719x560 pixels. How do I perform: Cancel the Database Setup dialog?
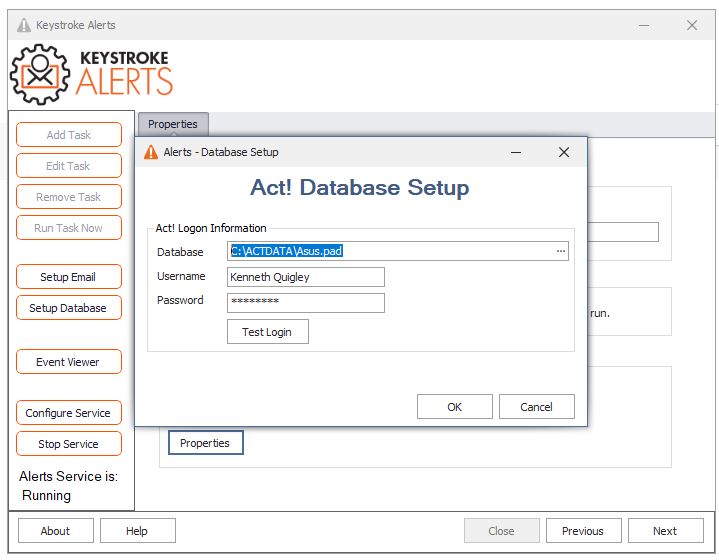pyautogui.click(x=536, y=407)
